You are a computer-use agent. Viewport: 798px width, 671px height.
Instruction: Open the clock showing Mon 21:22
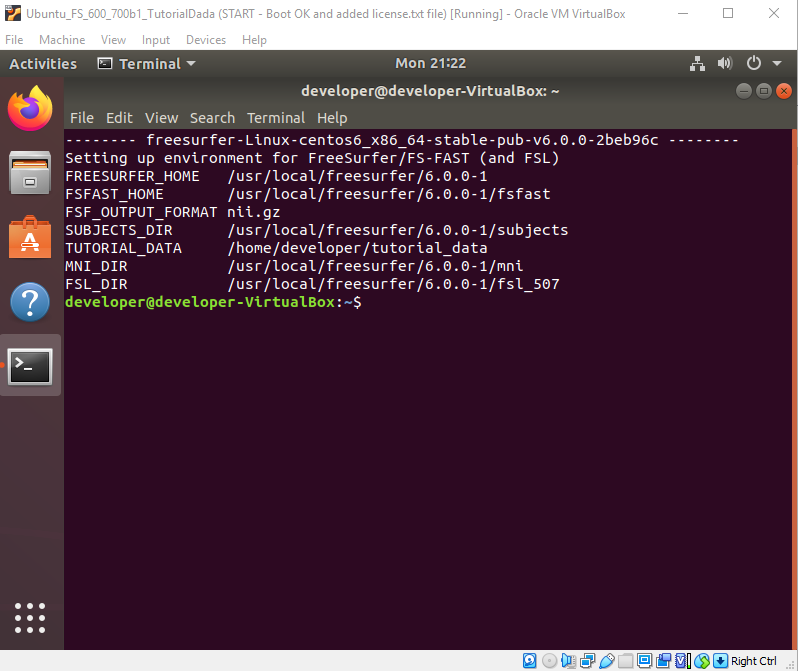click(430, 64)
